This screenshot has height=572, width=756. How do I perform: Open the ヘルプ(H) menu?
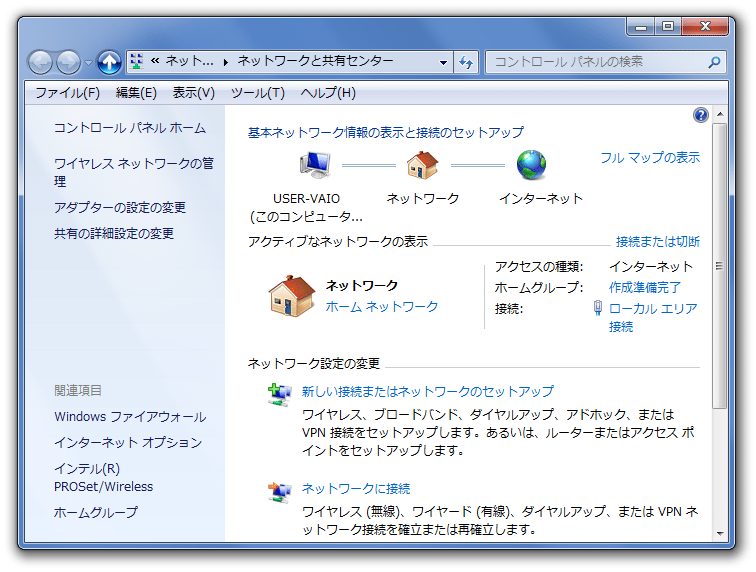pyautogui.click(x=328, y=92)
